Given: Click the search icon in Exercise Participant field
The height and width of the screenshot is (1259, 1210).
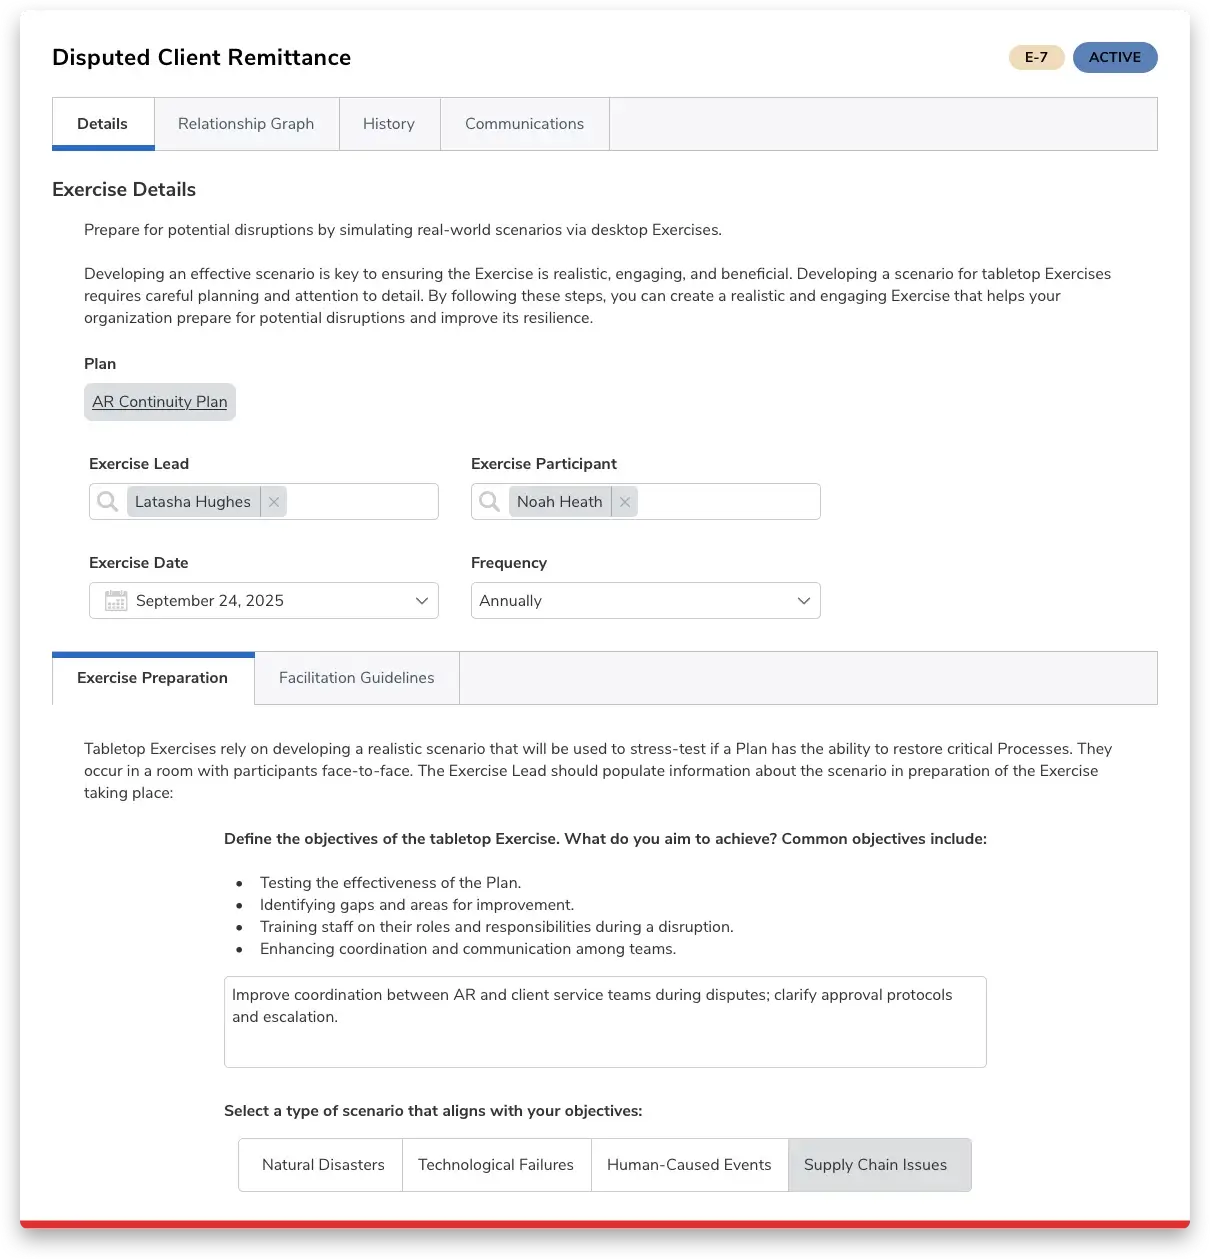Looking at the screenshot, I should (x=489, y=501).
